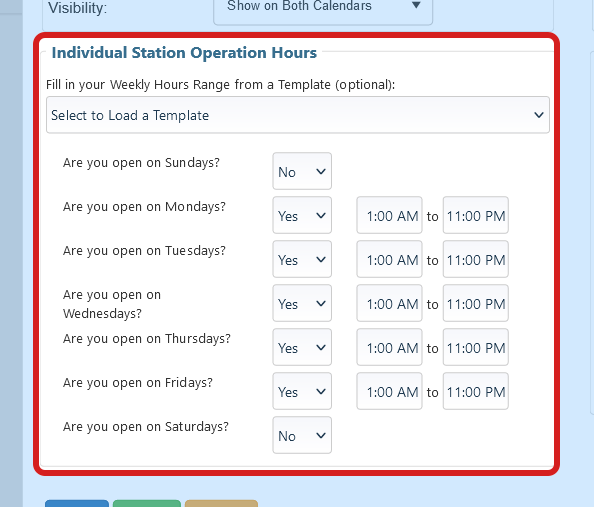Edit Wednesday opening time 1:00 AM
The width and height of the screenshot is (594, 507).
[389, 303]
